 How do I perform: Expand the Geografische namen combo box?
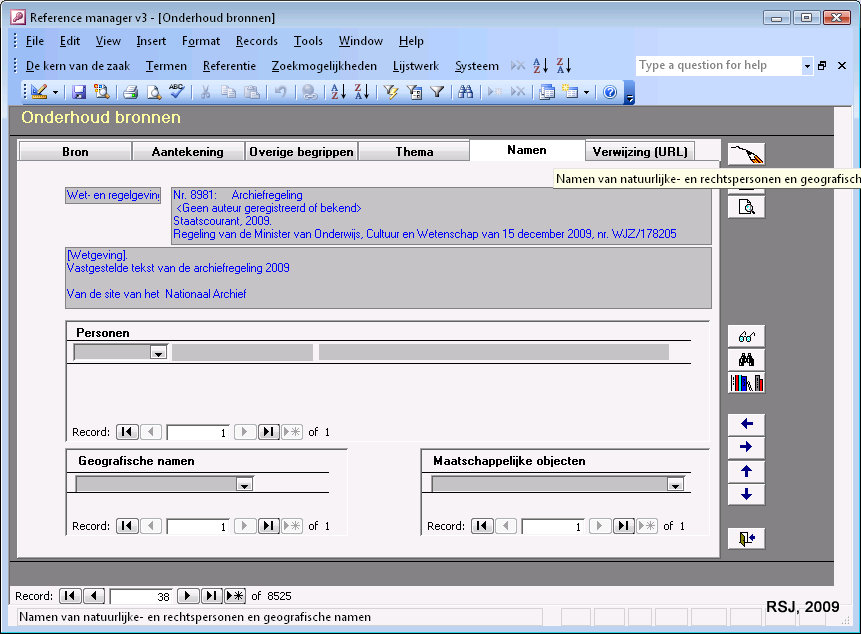coord(244,484)
